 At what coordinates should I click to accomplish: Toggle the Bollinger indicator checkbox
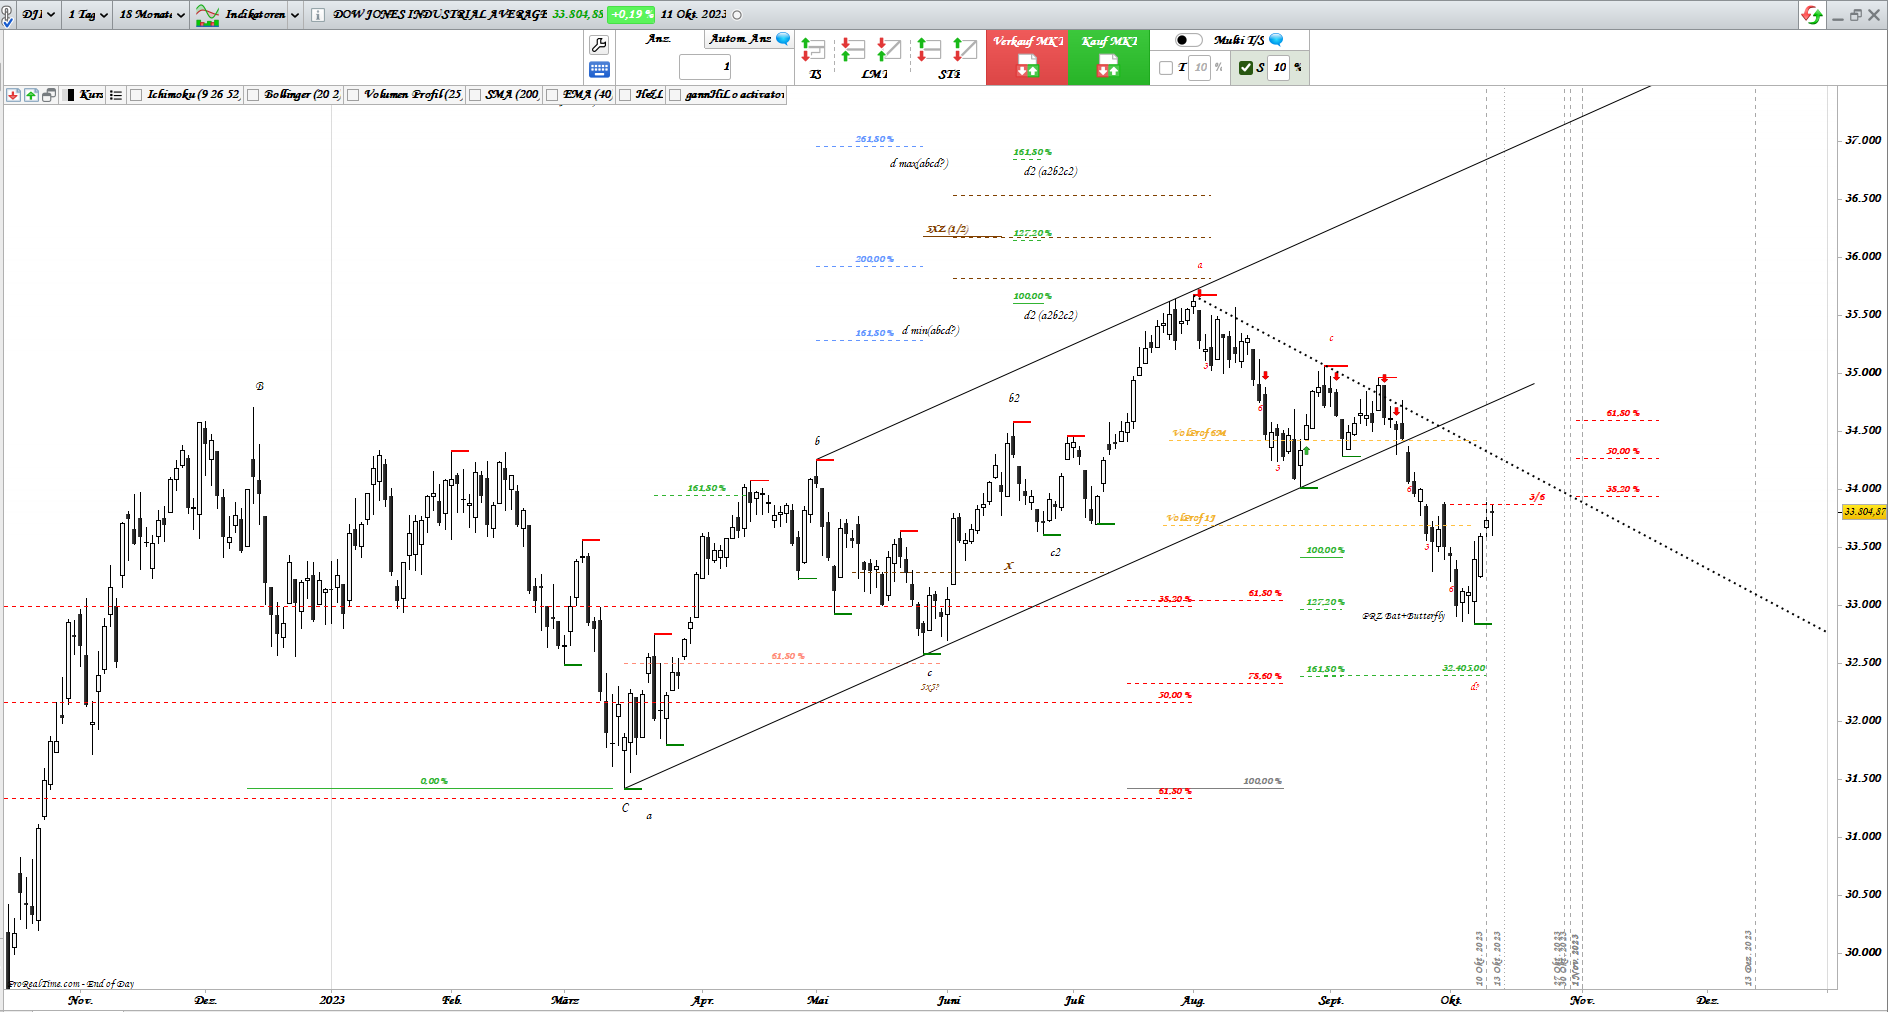(x=254, y=95)
